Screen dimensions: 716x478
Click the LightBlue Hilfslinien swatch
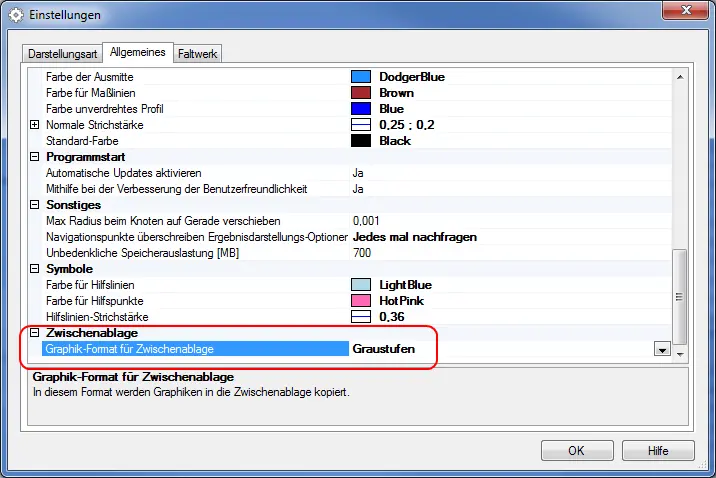click(x=361, y=285)
